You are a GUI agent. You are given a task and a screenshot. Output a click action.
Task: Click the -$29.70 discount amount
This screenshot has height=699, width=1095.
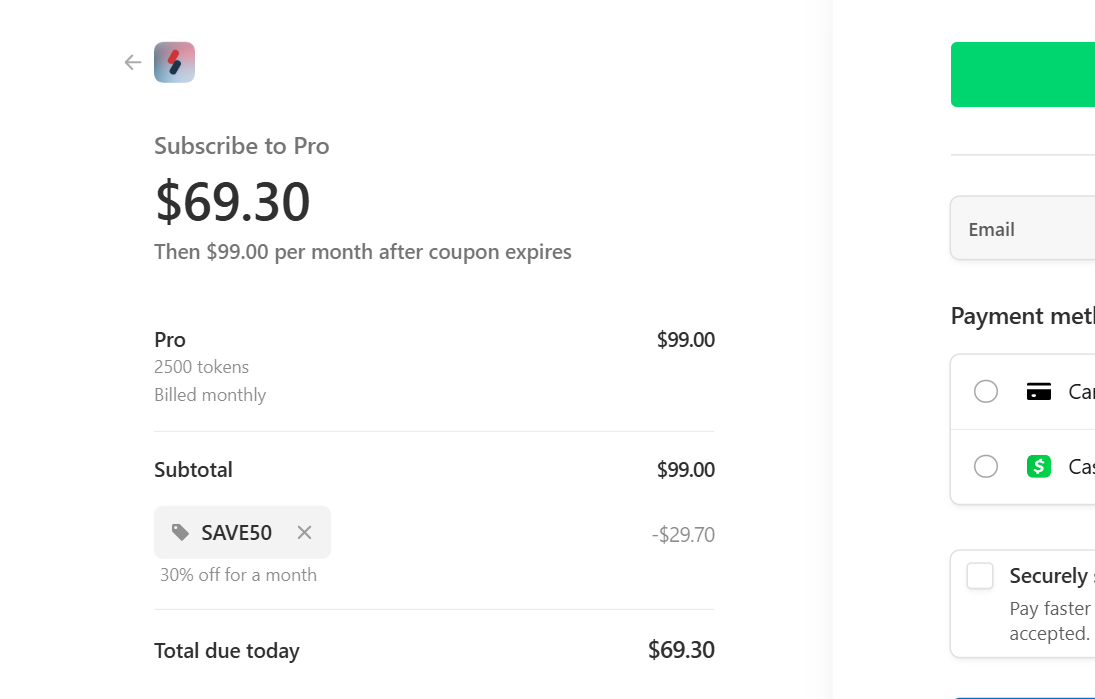pyautogui.click(x=683, y=535)
